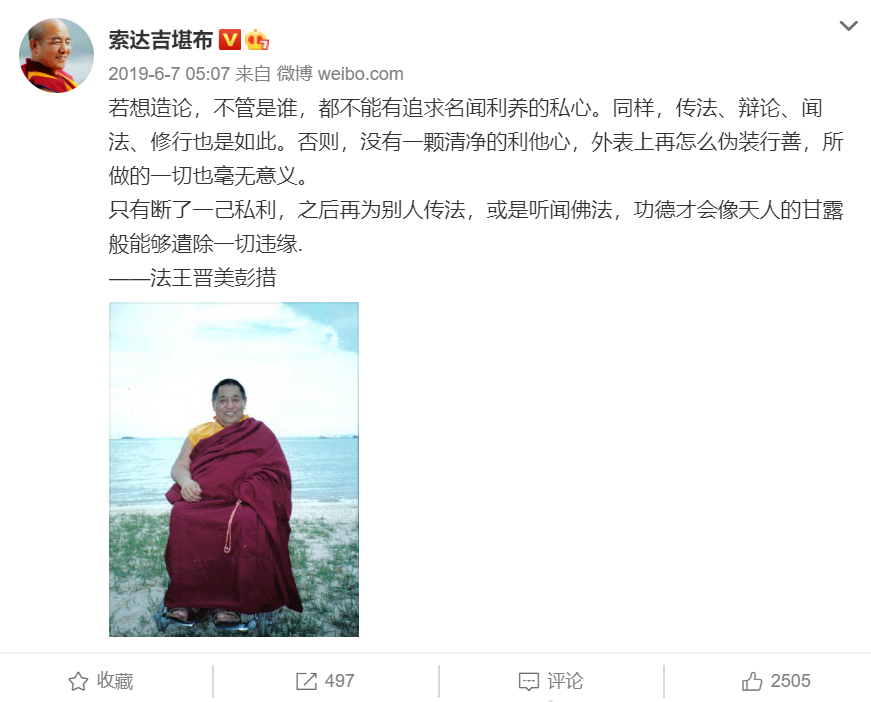Open the post timestamp 2019-6-7 05:07
This screenshot has height=702, width=871.
[x=169, y=74]
